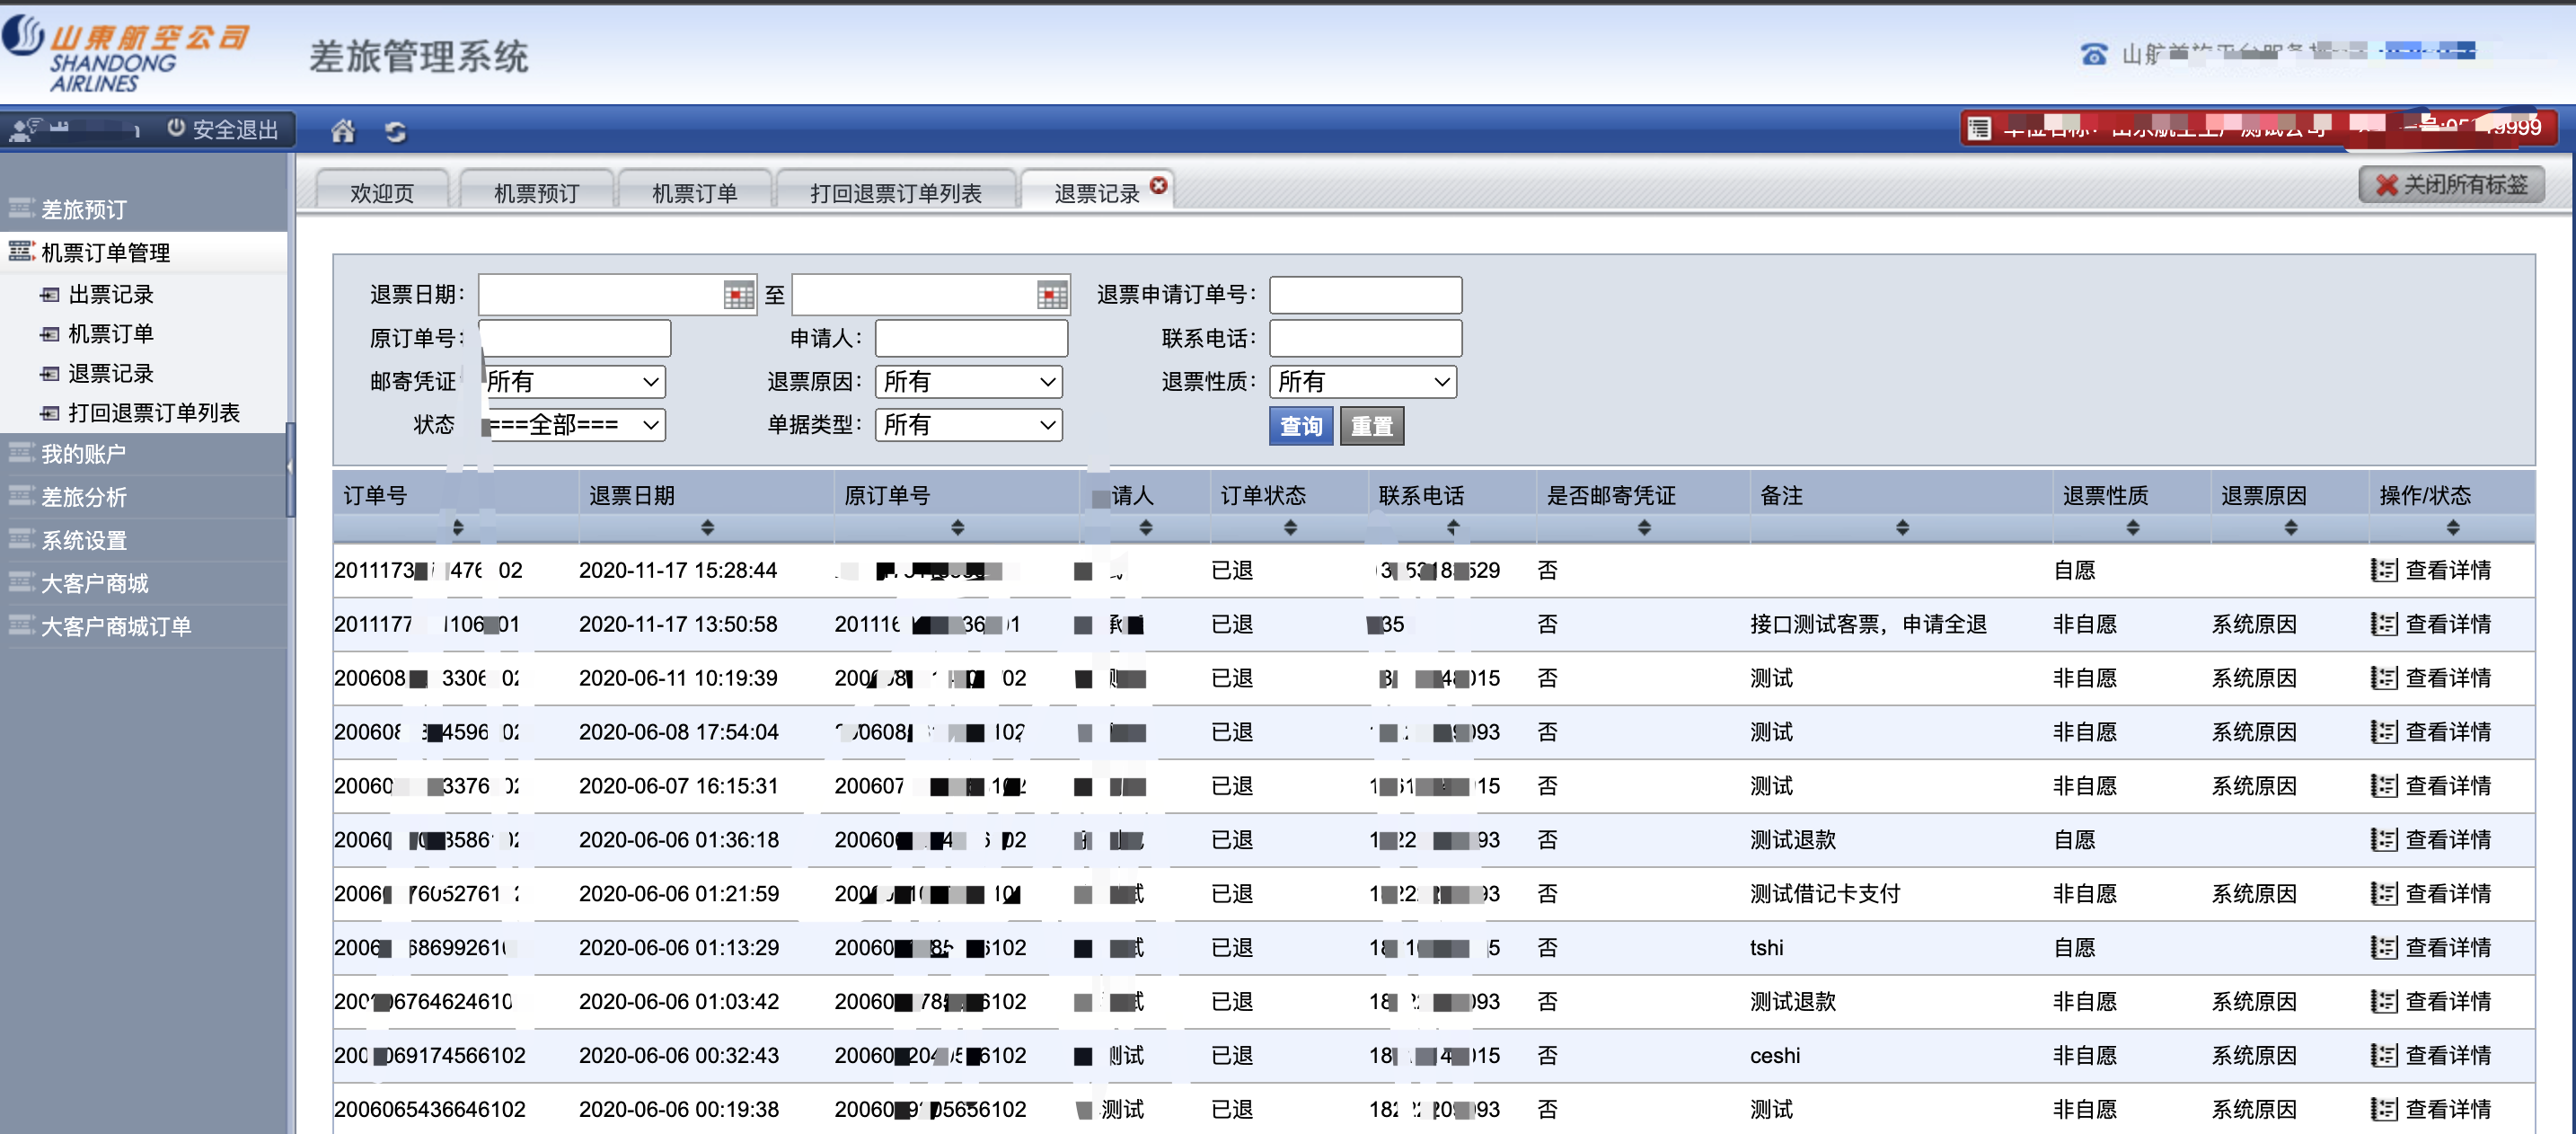Screen dimensions: 2576x1134
Task: Click 关闭所有标签 button
Action: click(x=2451, y=185)
